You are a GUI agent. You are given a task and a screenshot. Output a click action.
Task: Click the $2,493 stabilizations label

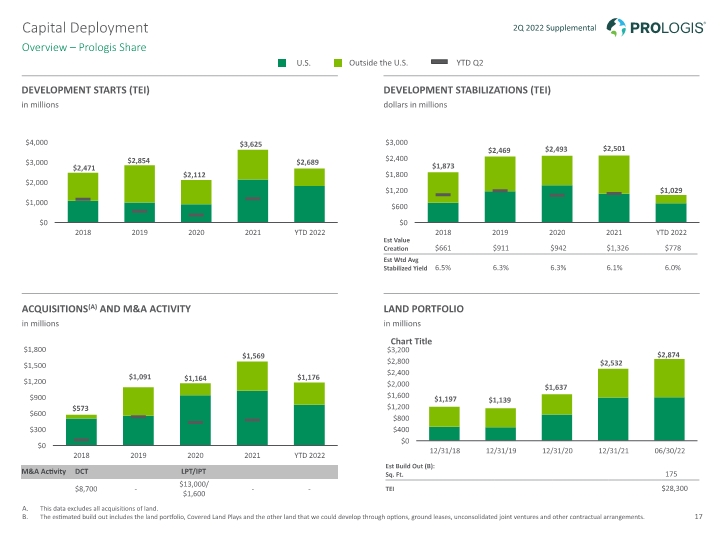(x=556, y=149)
